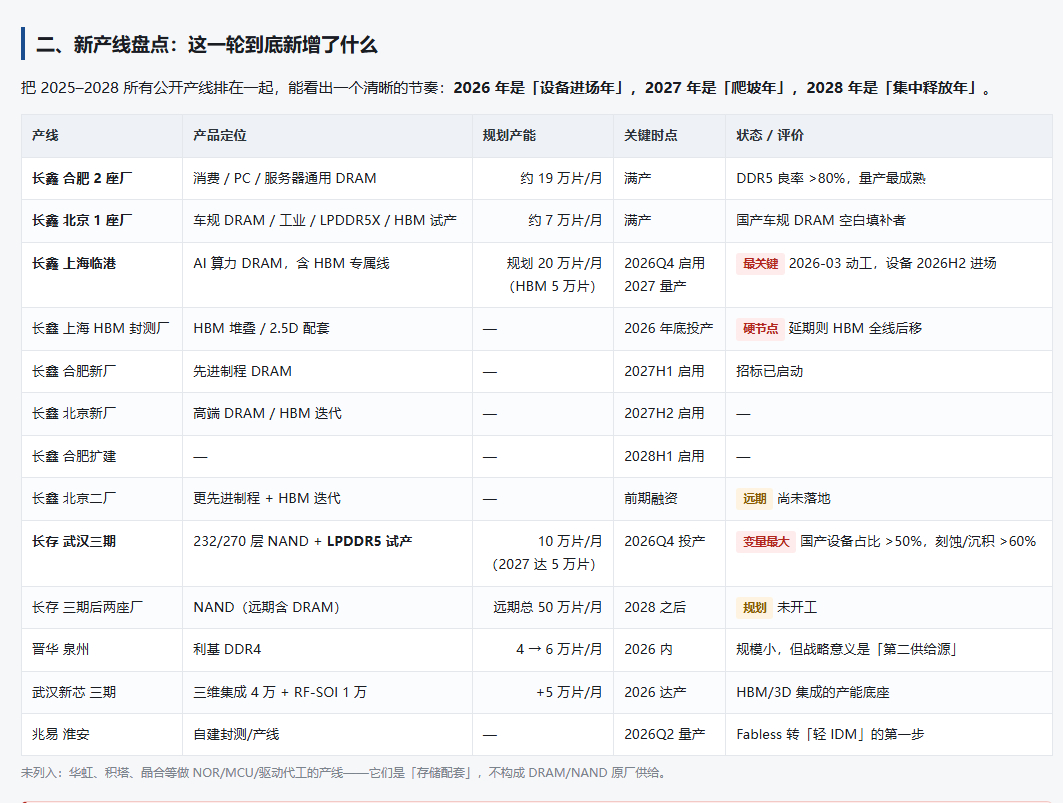Screen dimensions: 1063x803
Task: Click the red '变量最大' tag
Action: (x=766, y=542)
